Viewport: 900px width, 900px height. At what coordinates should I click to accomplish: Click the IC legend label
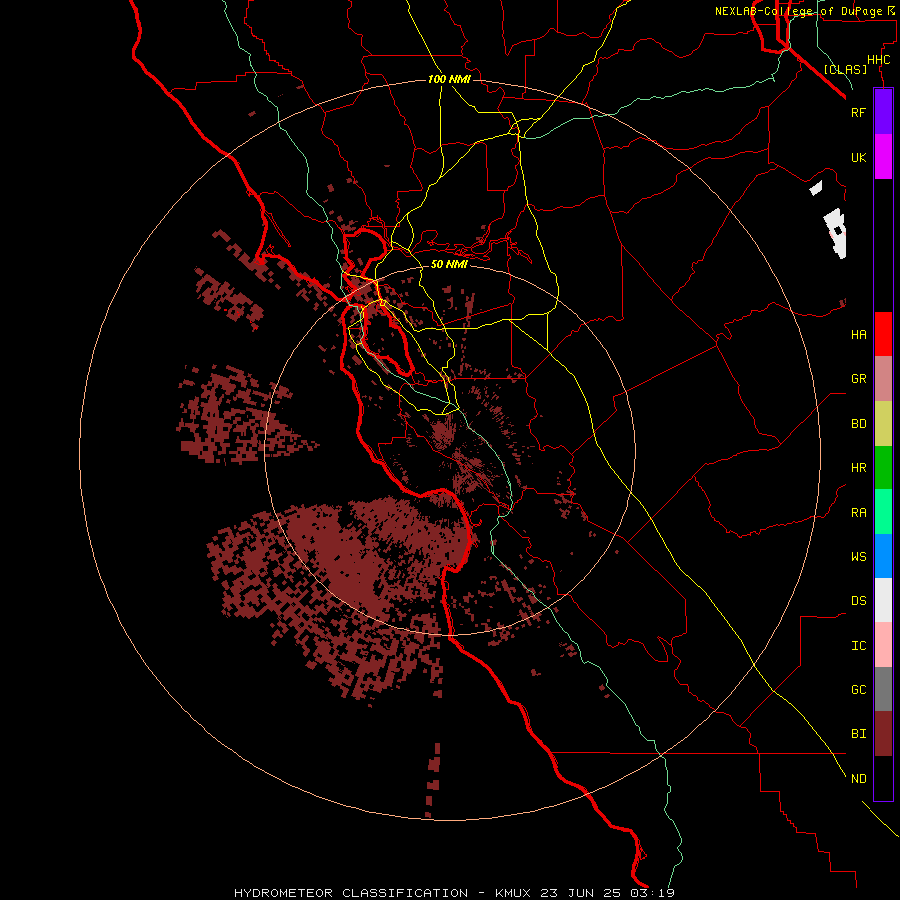(858, 646)
